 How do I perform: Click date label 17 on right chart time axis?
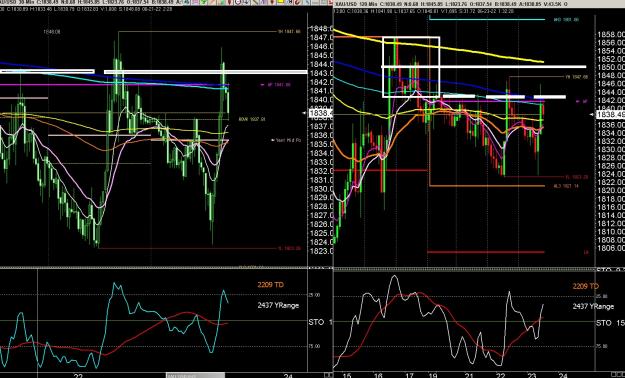tap(409, 376)
